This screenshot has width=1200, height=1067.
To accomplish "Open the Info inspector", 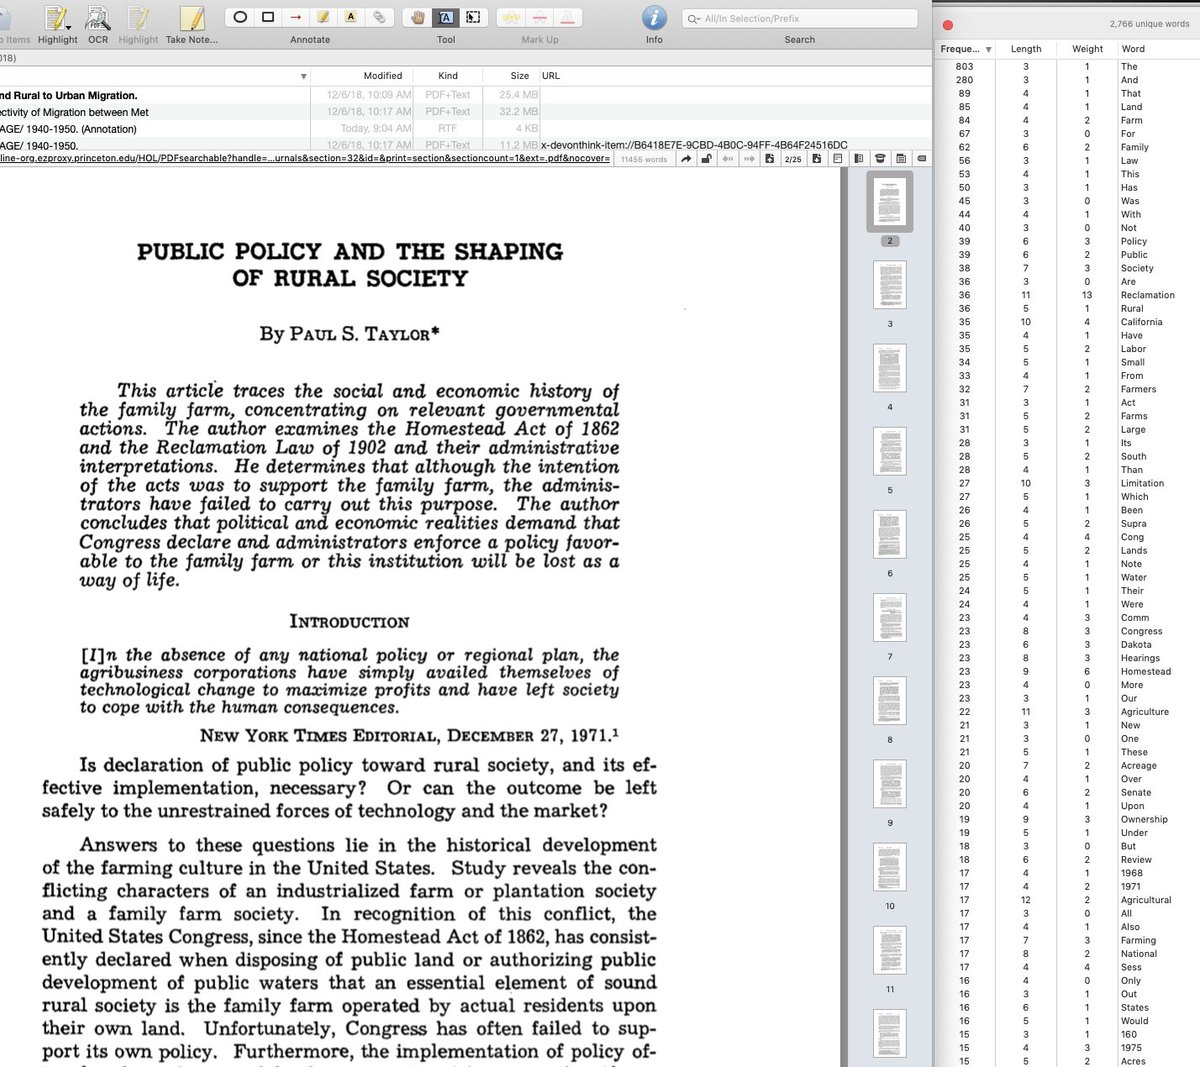I will tap(654, 18).
